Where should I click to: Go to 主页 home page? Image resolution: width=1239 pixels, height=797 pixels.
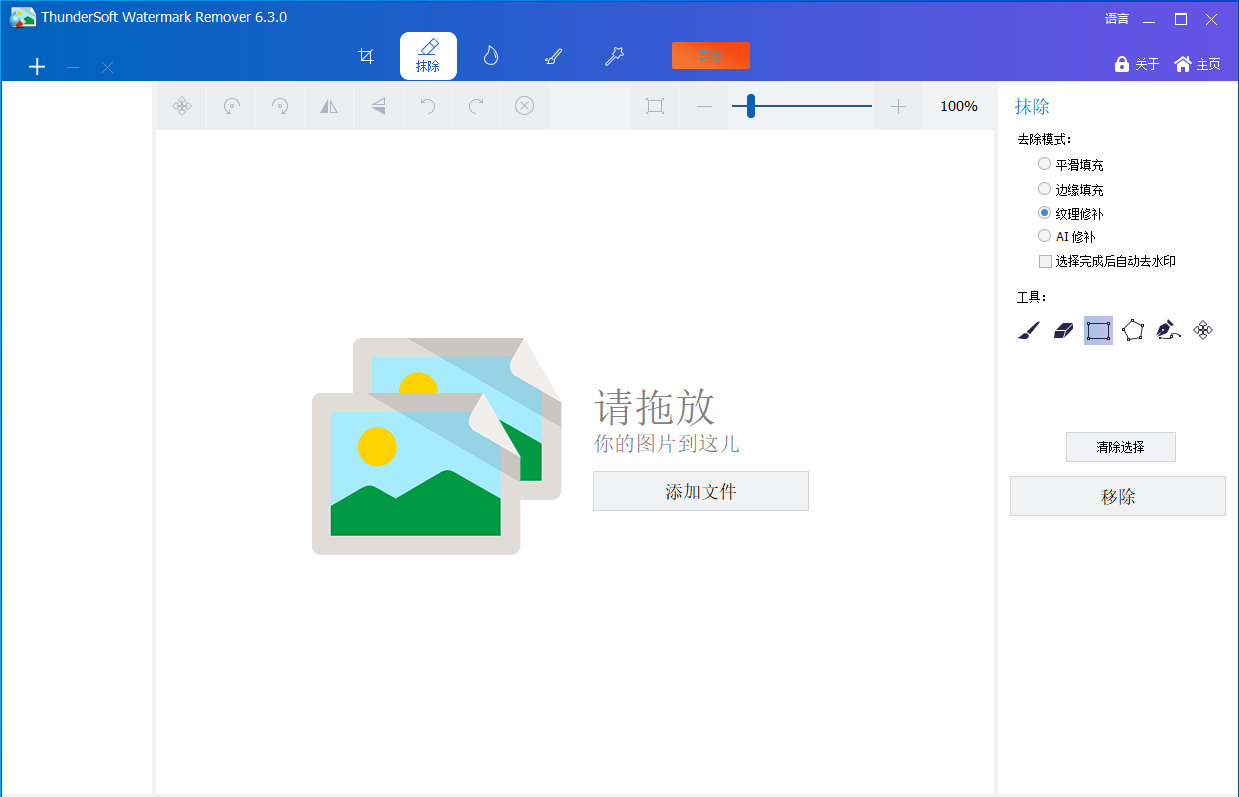point(1197,64)
